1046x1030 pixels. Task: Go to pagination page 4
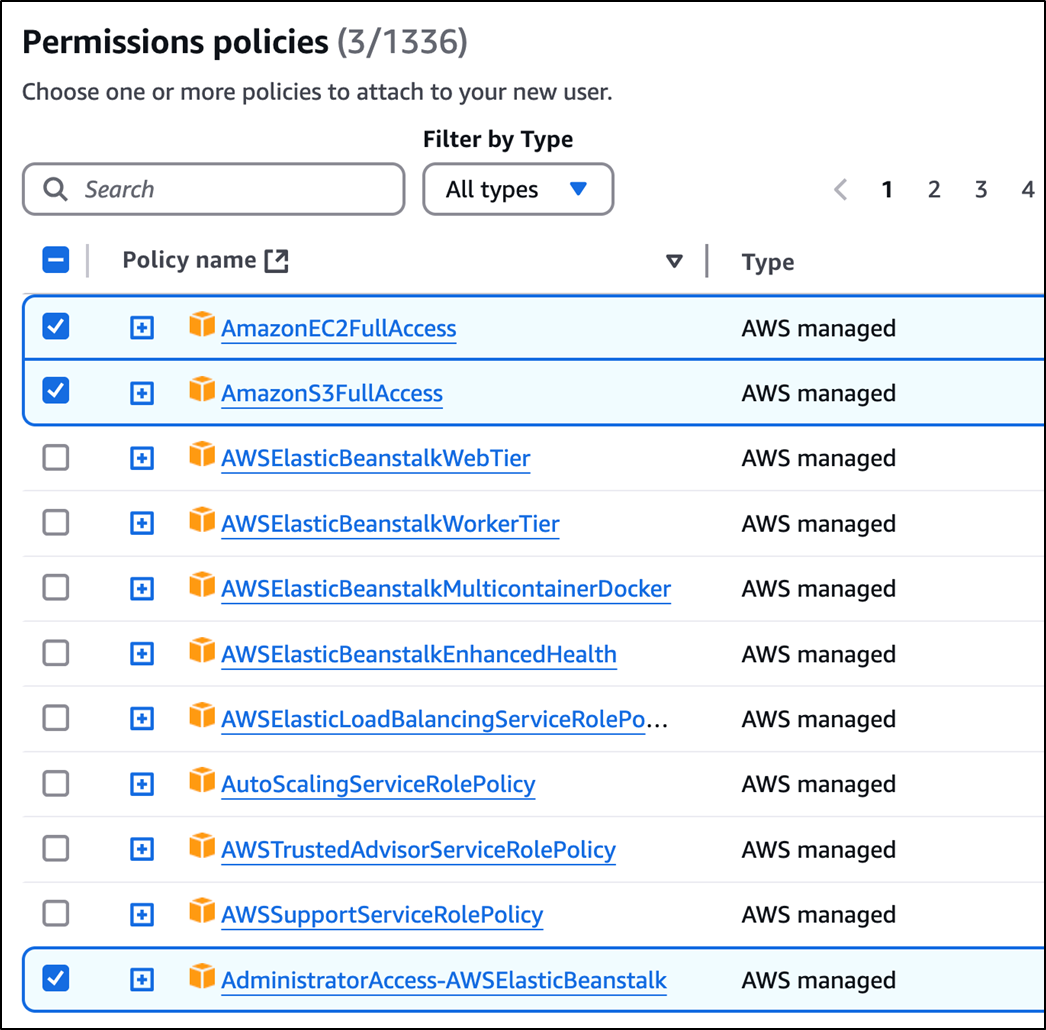1028,189
